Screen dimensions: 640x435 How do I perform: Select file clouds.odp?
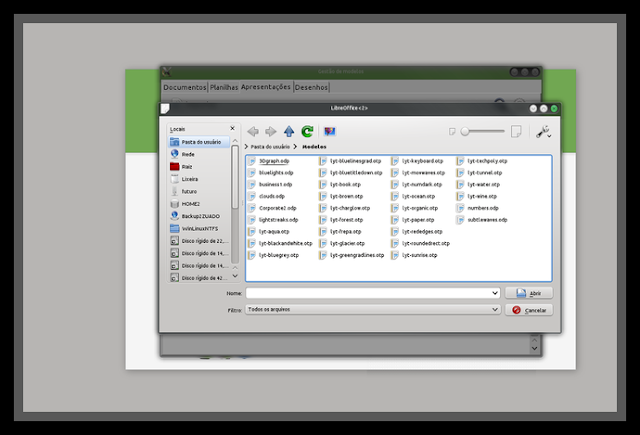(267, 197)
